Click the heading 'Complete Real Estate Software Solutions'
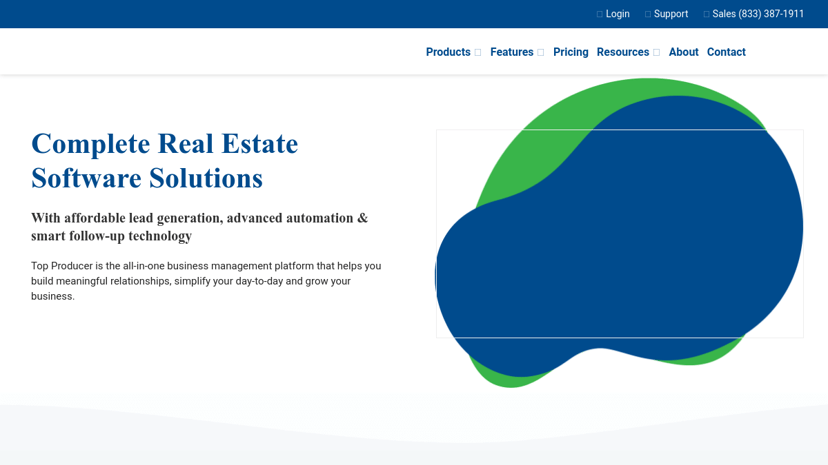Image resolution: width=828 pixels, height=465 pixels. click(165, 160)
